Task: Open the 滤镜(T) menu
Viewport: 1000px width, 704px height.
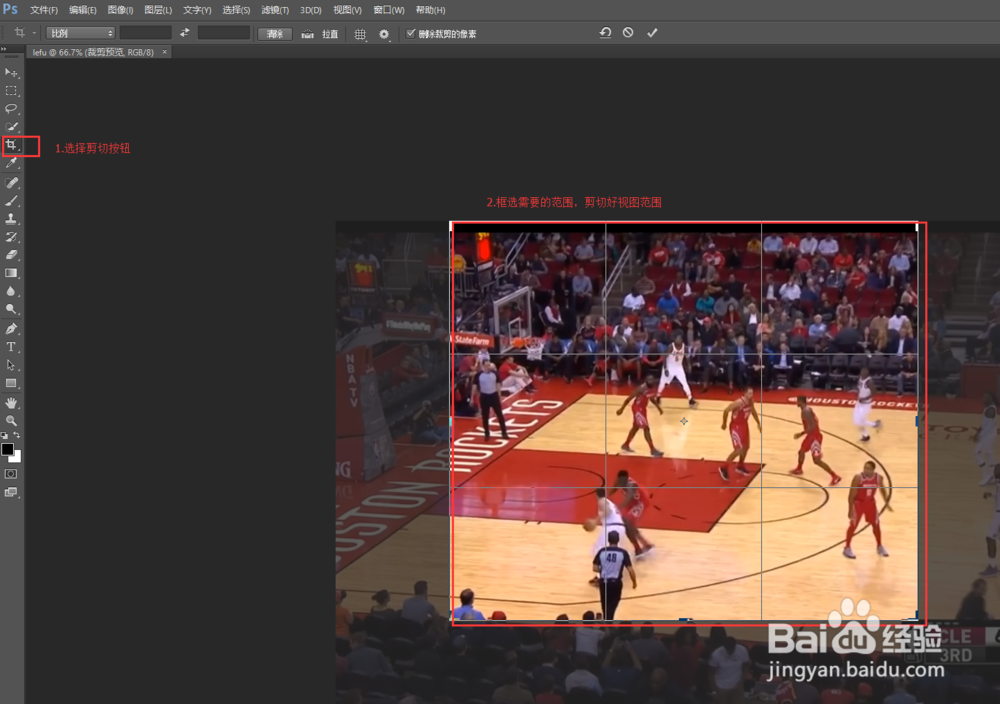Action: click(275, 10)
